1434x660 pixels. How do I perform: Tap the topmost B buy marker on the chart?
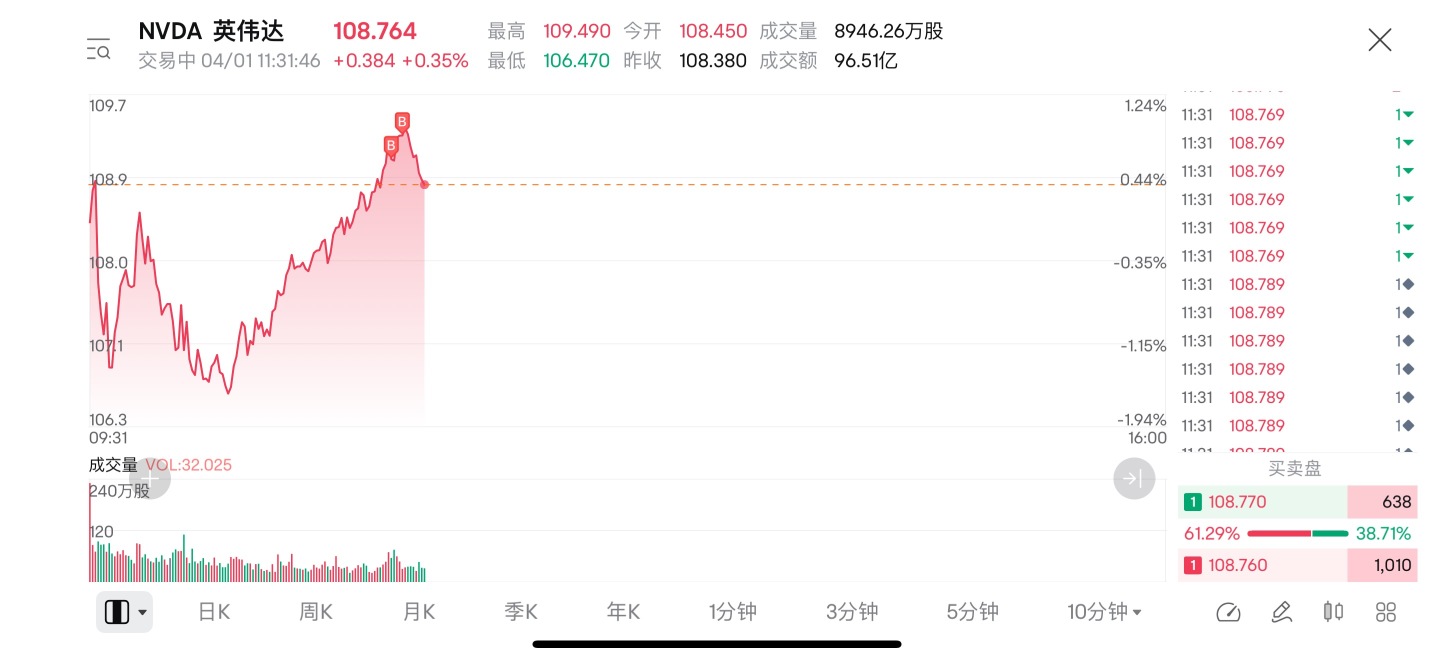pyautogui.click(x=402, y=122)
